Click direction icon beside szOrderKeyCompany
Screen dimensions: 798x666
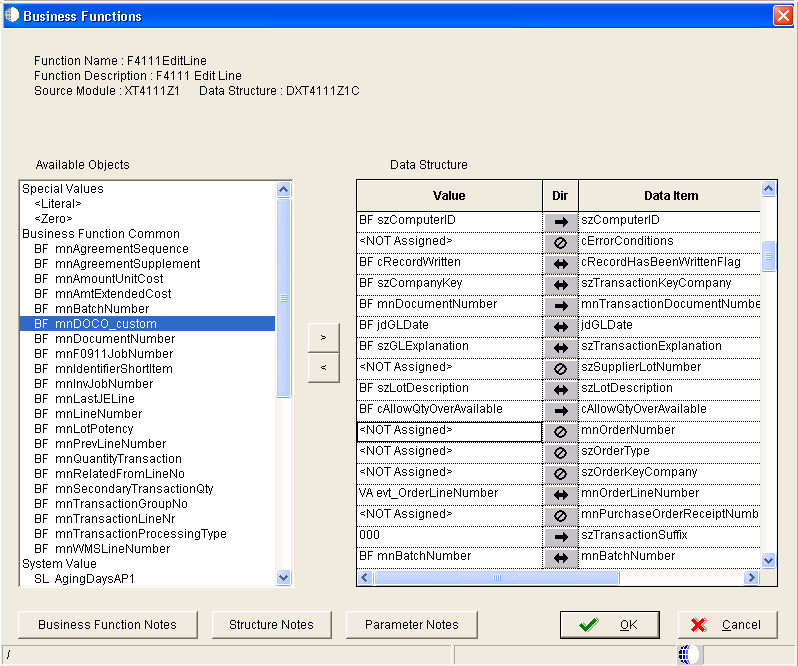pyautogui.click(x=560, y=474)
